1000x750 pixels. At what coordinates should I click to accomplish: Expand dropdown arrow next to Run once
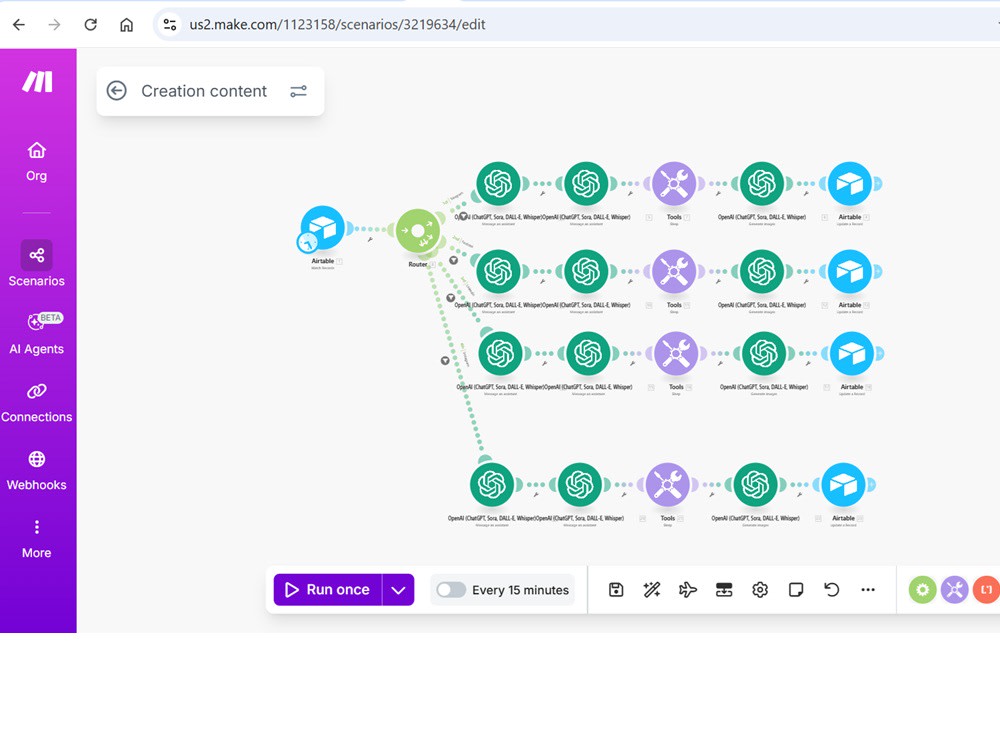(x=399, y=590)
